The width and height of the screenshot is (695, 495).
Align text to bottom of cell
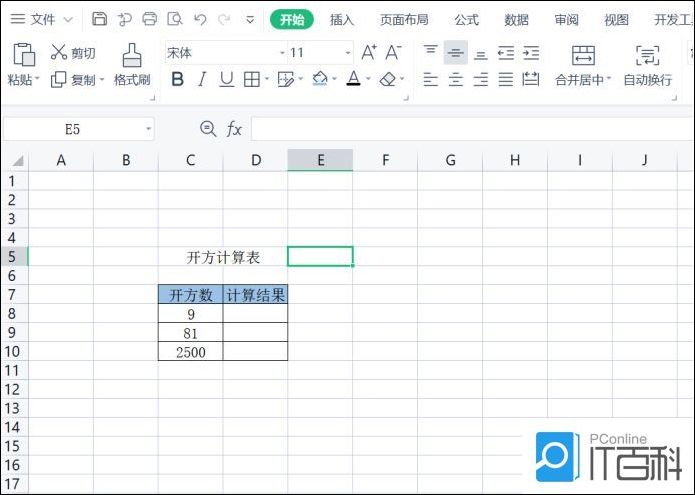click(x=480, y=53)
